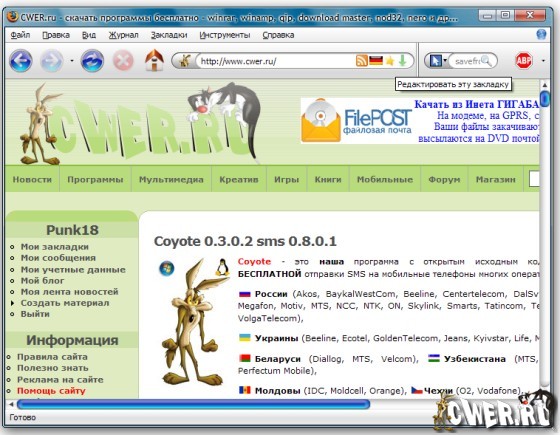Open the Adblock Plus ABP icon

[x=524, y=61]
